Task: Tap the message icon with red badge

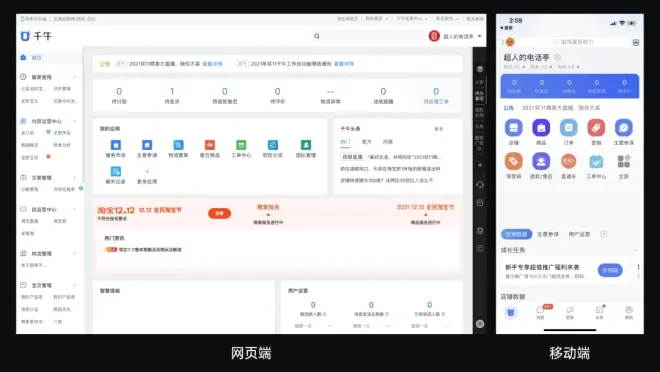Action: (540, 311)
